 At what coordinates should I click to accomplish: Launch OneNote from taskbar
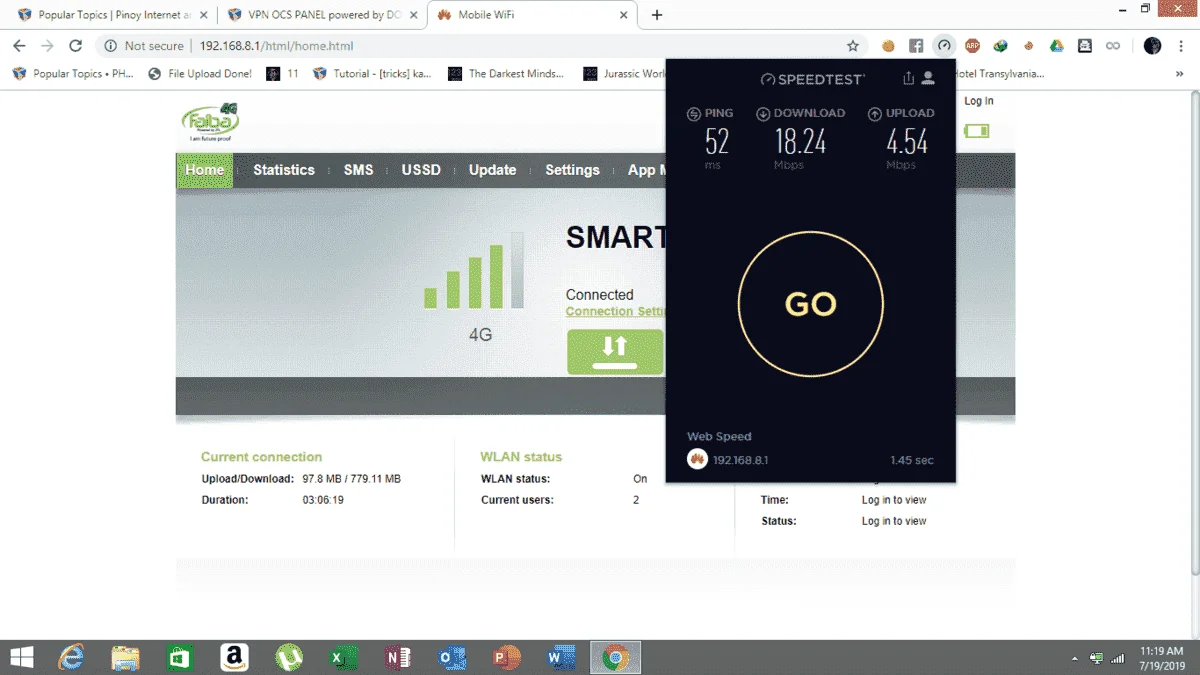[397, 657]
